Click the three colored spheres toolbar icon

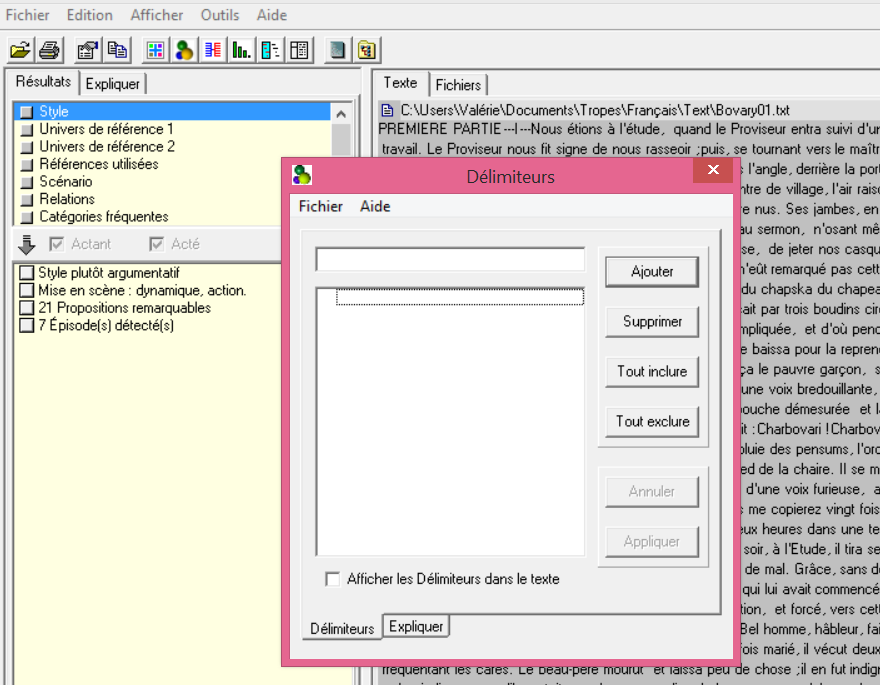click(184, 49)
